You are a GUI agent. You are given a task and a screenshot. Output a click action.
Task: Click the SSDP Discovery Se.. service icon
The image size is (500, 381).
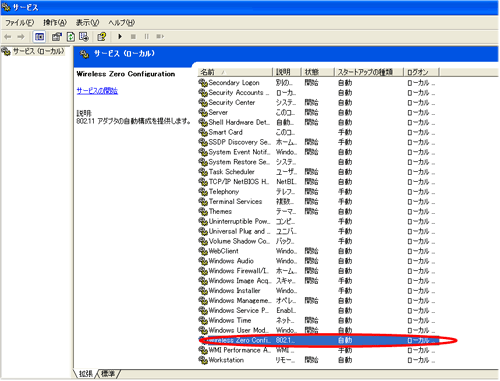tap(203, 142)
